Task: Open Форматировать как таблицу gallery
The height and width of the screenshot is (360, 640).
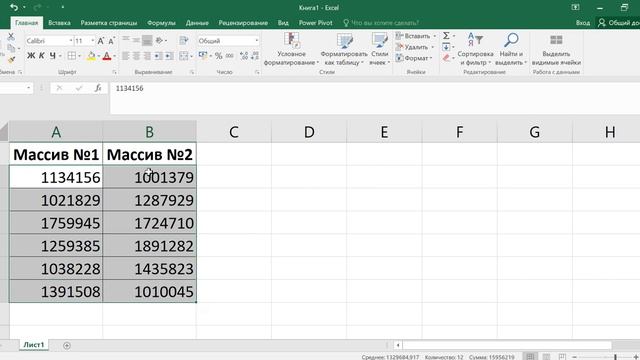Action: click(344, 49)
